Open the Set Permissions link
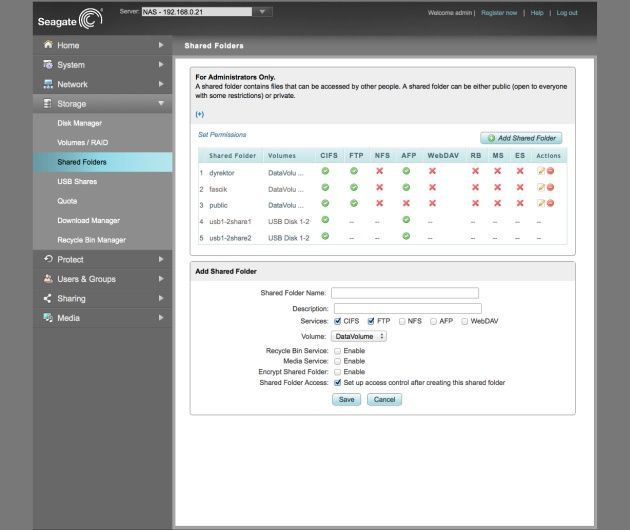Image resolution: width=630 pixels, height=530 pixels. pos(222,135)
